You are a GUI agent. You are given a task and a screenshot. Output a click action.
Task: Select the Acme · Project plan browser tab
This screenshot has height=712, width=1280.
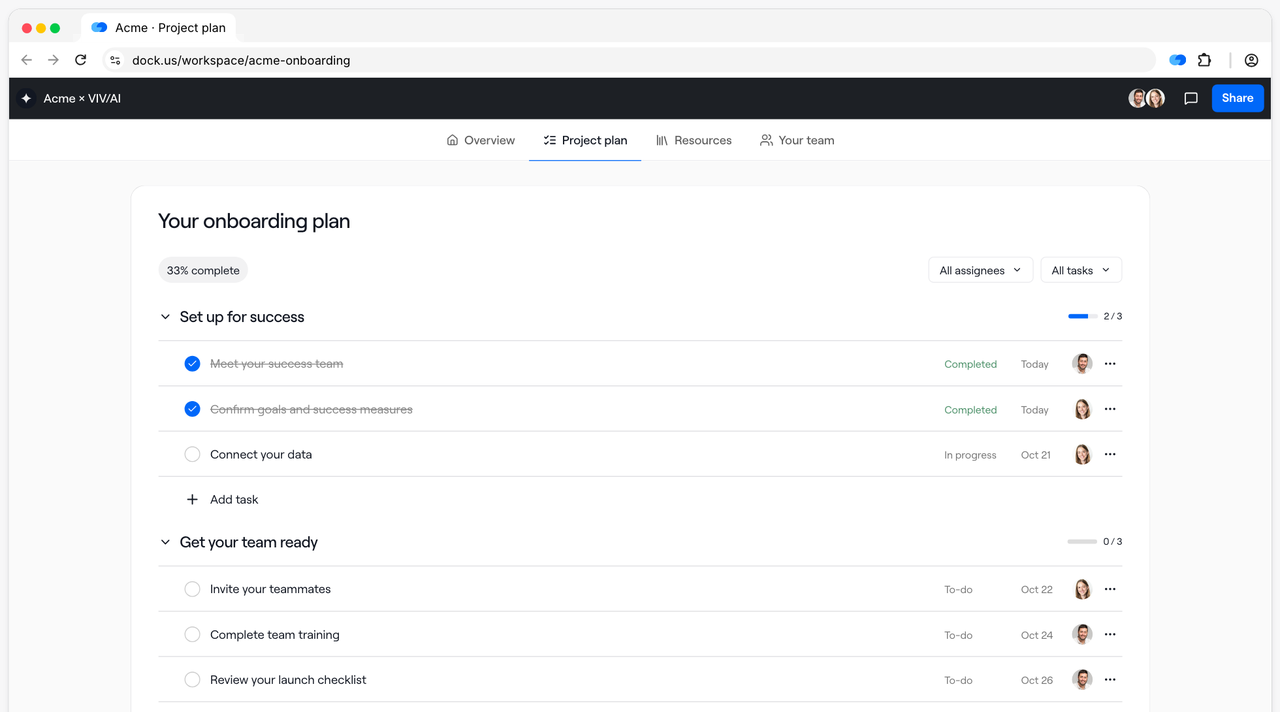click(157, 28)
